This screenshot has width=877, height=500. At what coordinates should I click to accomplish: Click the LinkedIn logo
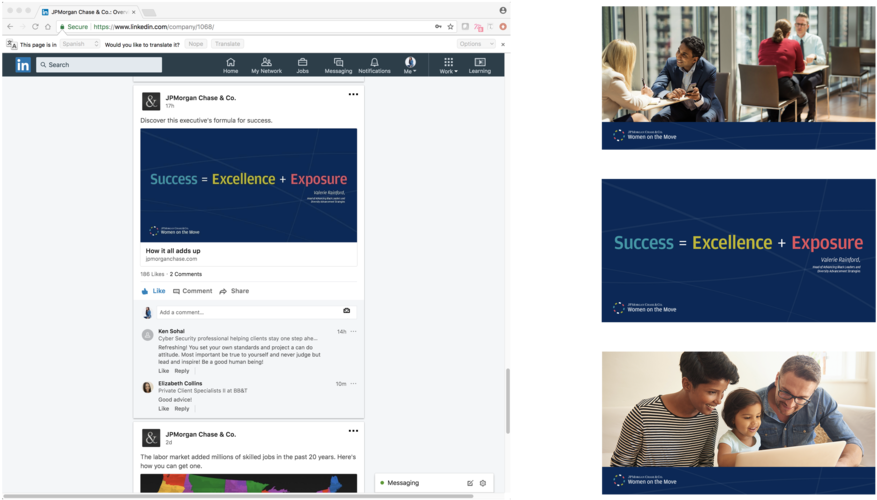click(x=23, y=65)
